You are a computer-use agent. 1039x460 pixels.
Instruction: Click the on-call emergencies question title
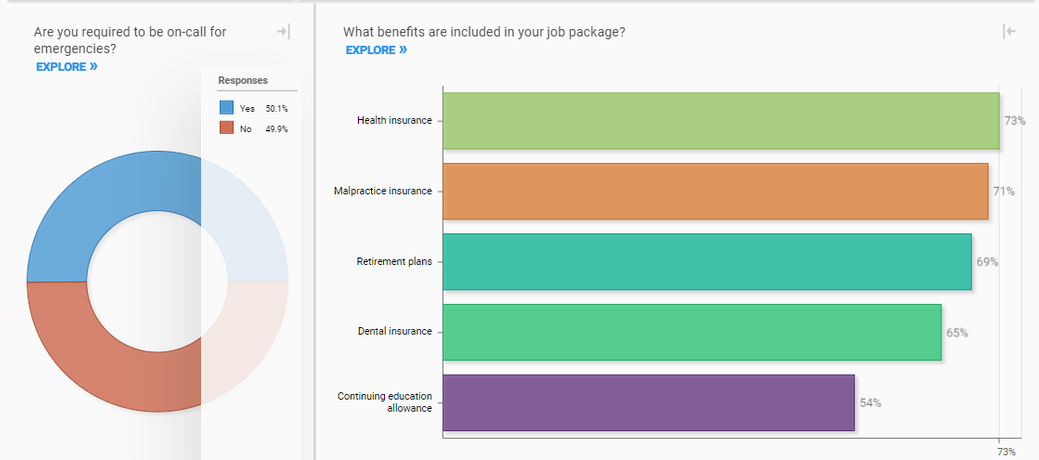pos(130,39)
